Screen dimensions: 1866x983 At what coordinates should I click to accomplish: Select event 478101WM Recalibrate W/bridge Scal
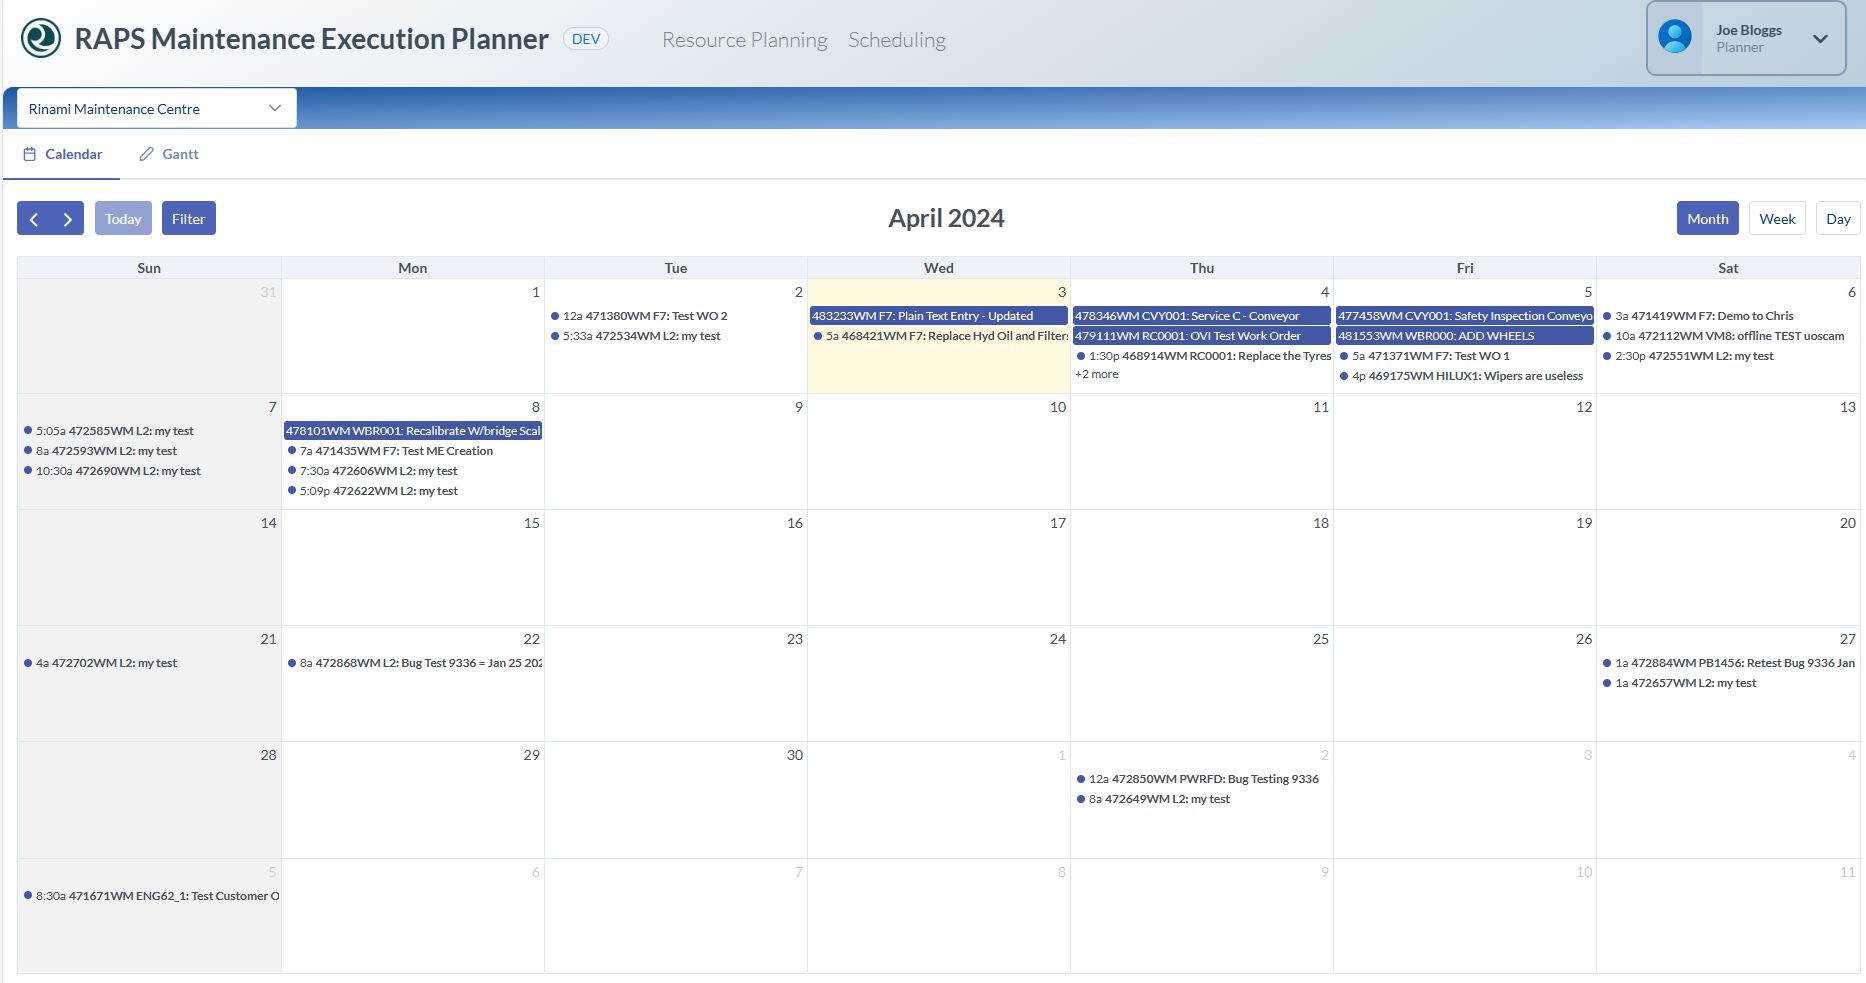click(x=413, y=430)
